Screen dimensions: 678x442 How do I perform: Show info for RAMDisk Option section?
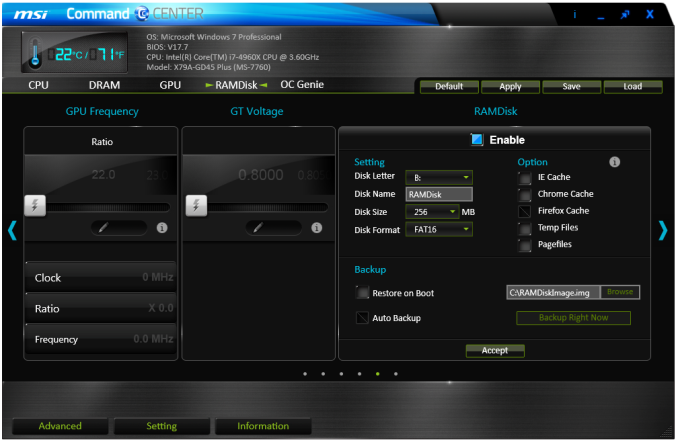click(614, 162)
